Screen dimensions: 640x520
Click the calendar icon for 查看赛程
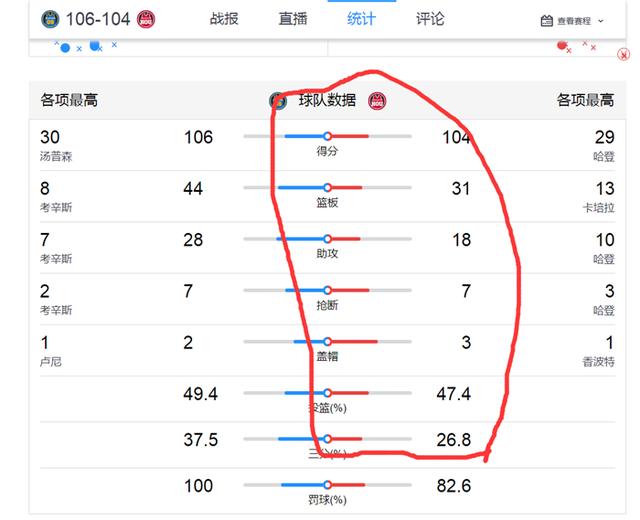point(547,21)
